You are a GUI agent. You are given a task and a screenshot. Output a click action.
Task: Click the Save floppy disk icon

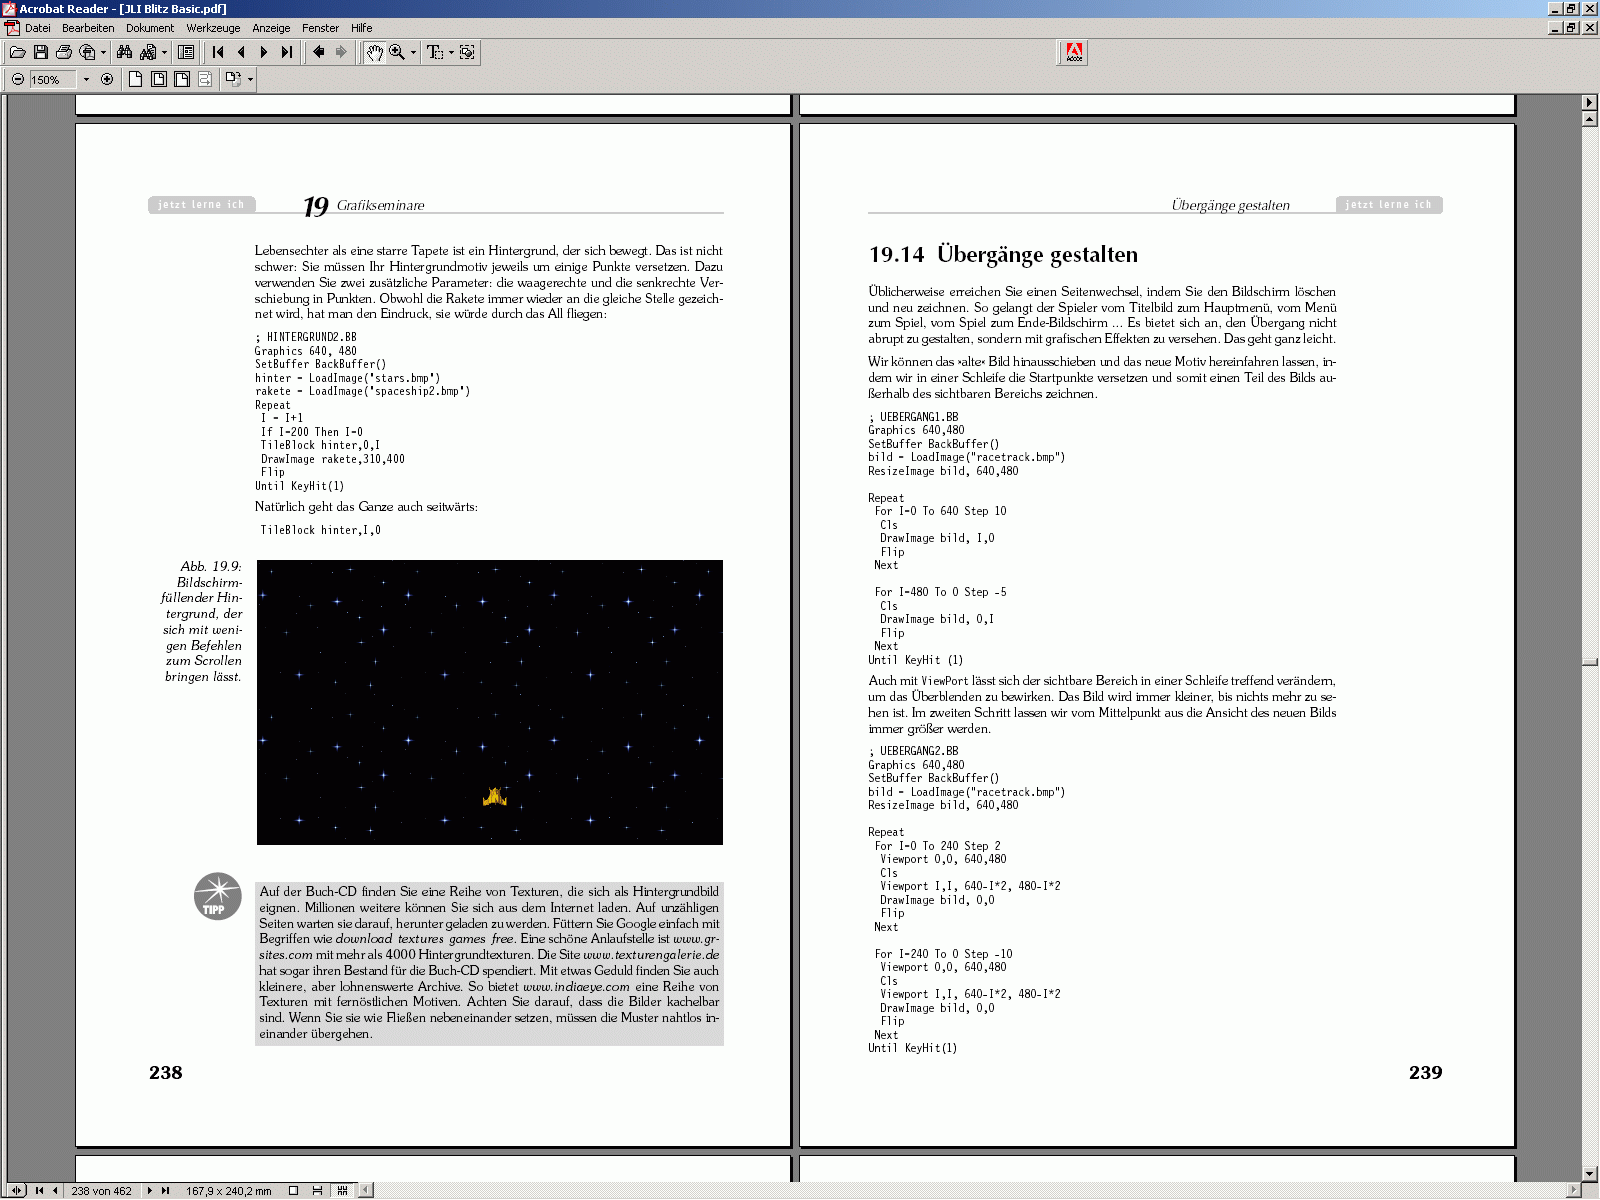pos(41,52)
